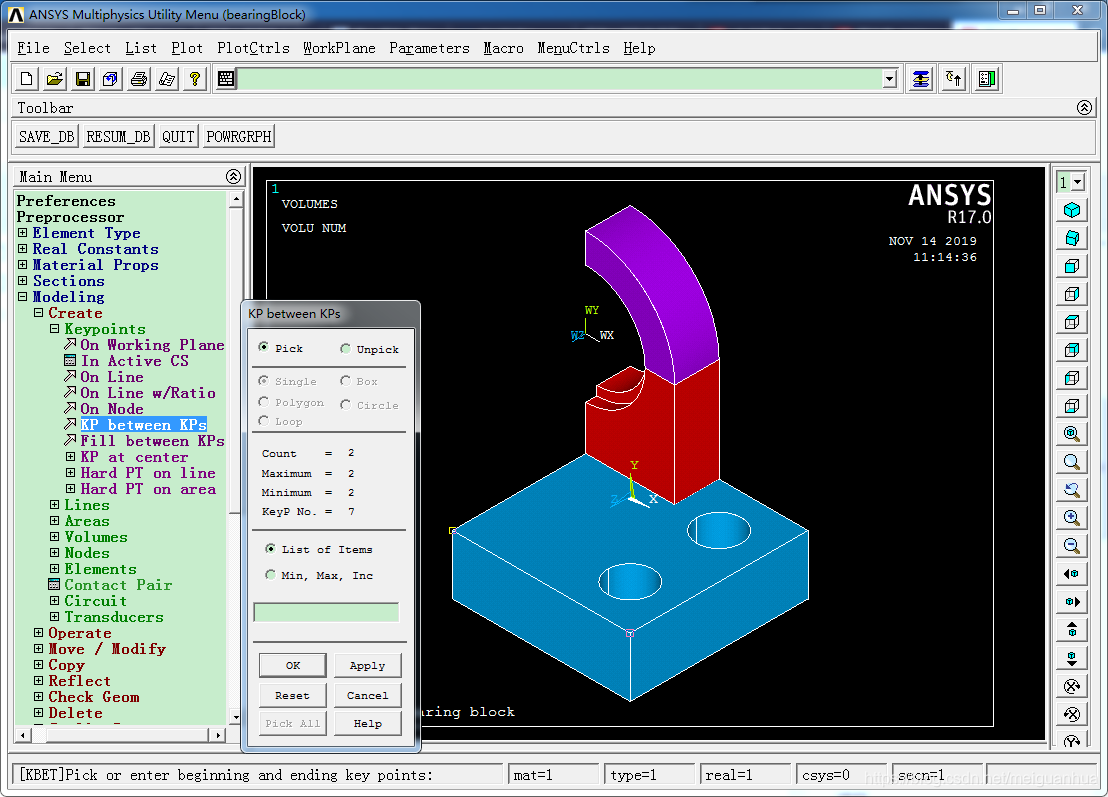Collapse the Main Menu panel chevron

pos(233,177)
